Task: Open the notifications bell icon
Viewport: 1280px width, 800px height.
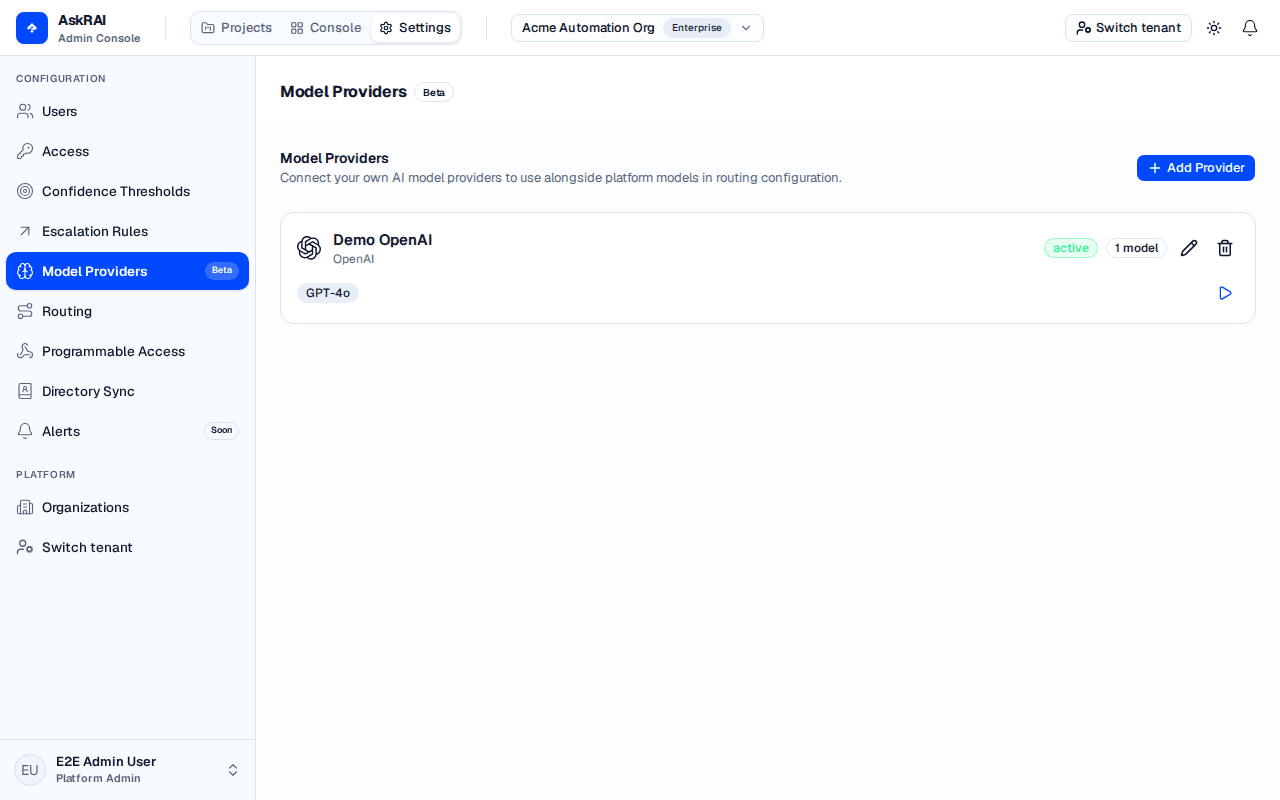Action: click(1250, 28)
